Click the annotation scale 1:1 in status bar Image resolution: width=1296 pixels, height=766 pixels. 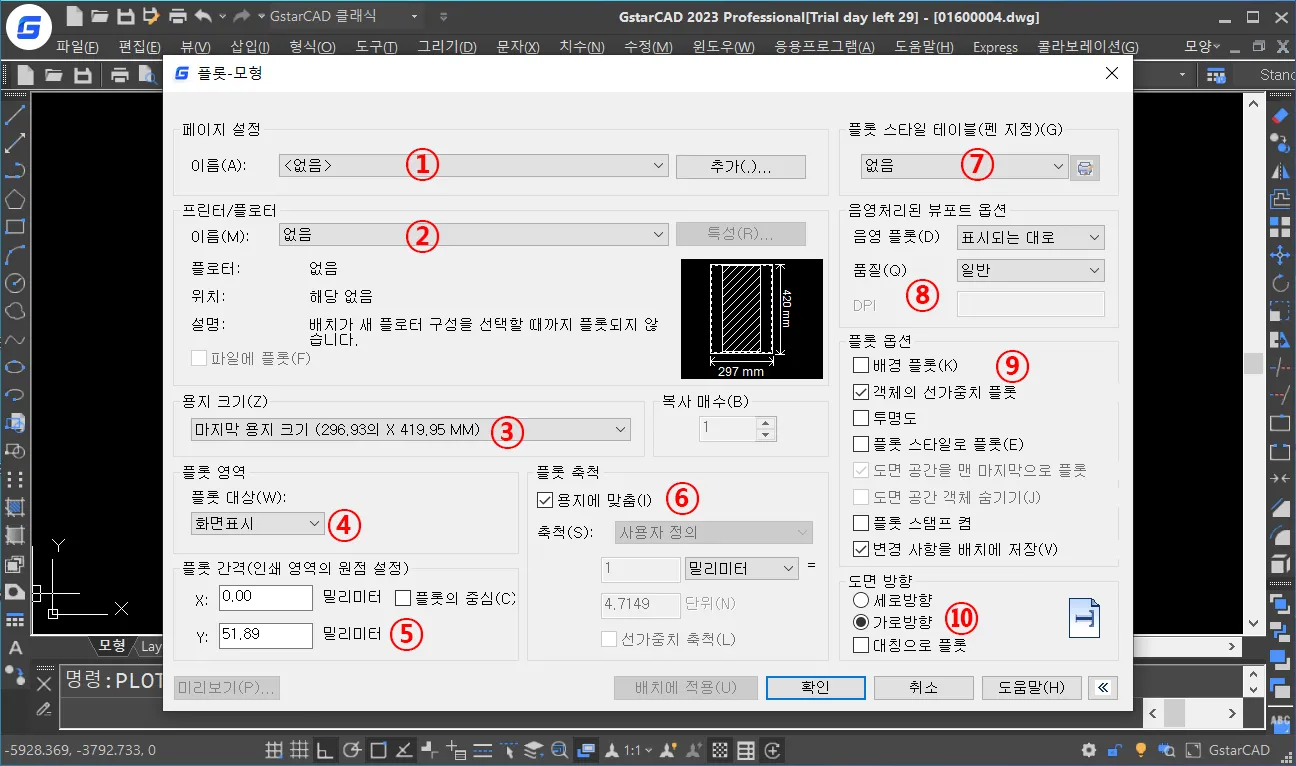(x=632, y=750)
